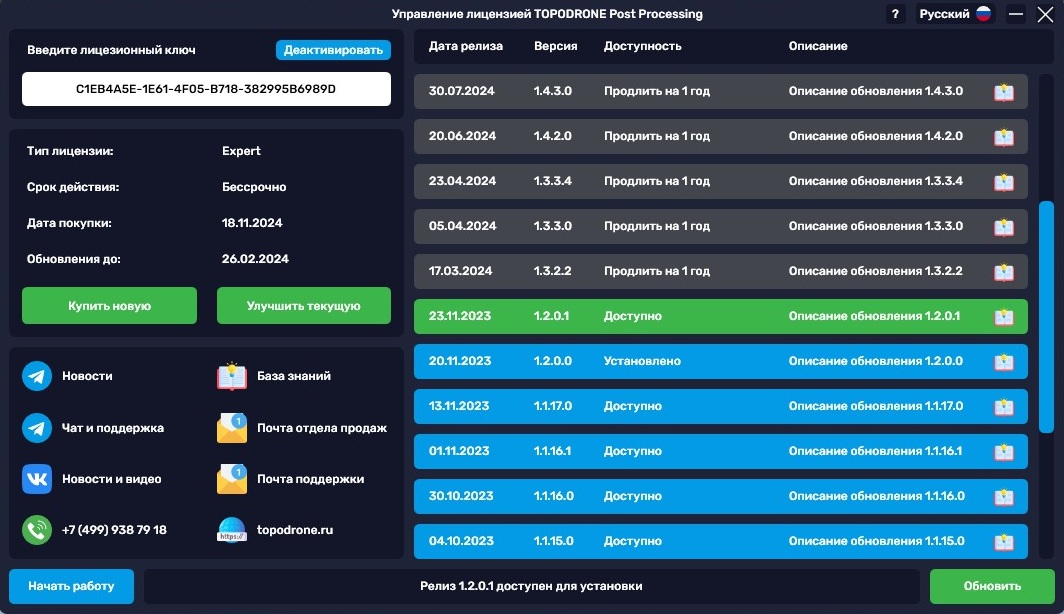Screen dimensions: 1064x614
Task: Open the description icon for update 1.1.16.0
Action: click(x=1004, y=497)
